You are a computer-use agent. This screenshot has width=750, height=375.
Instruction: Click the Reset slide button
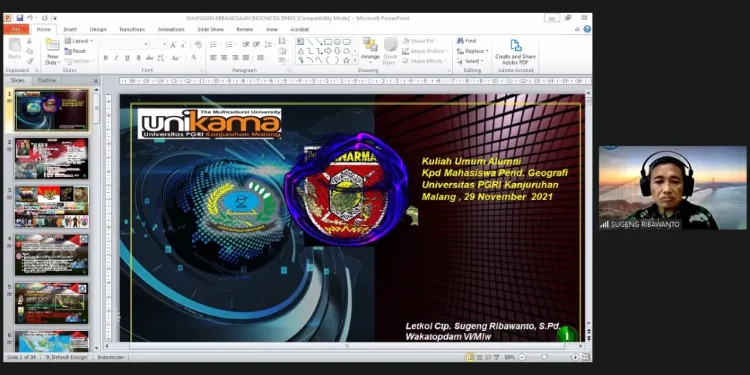pyautogui.click(x=75, y=51)
